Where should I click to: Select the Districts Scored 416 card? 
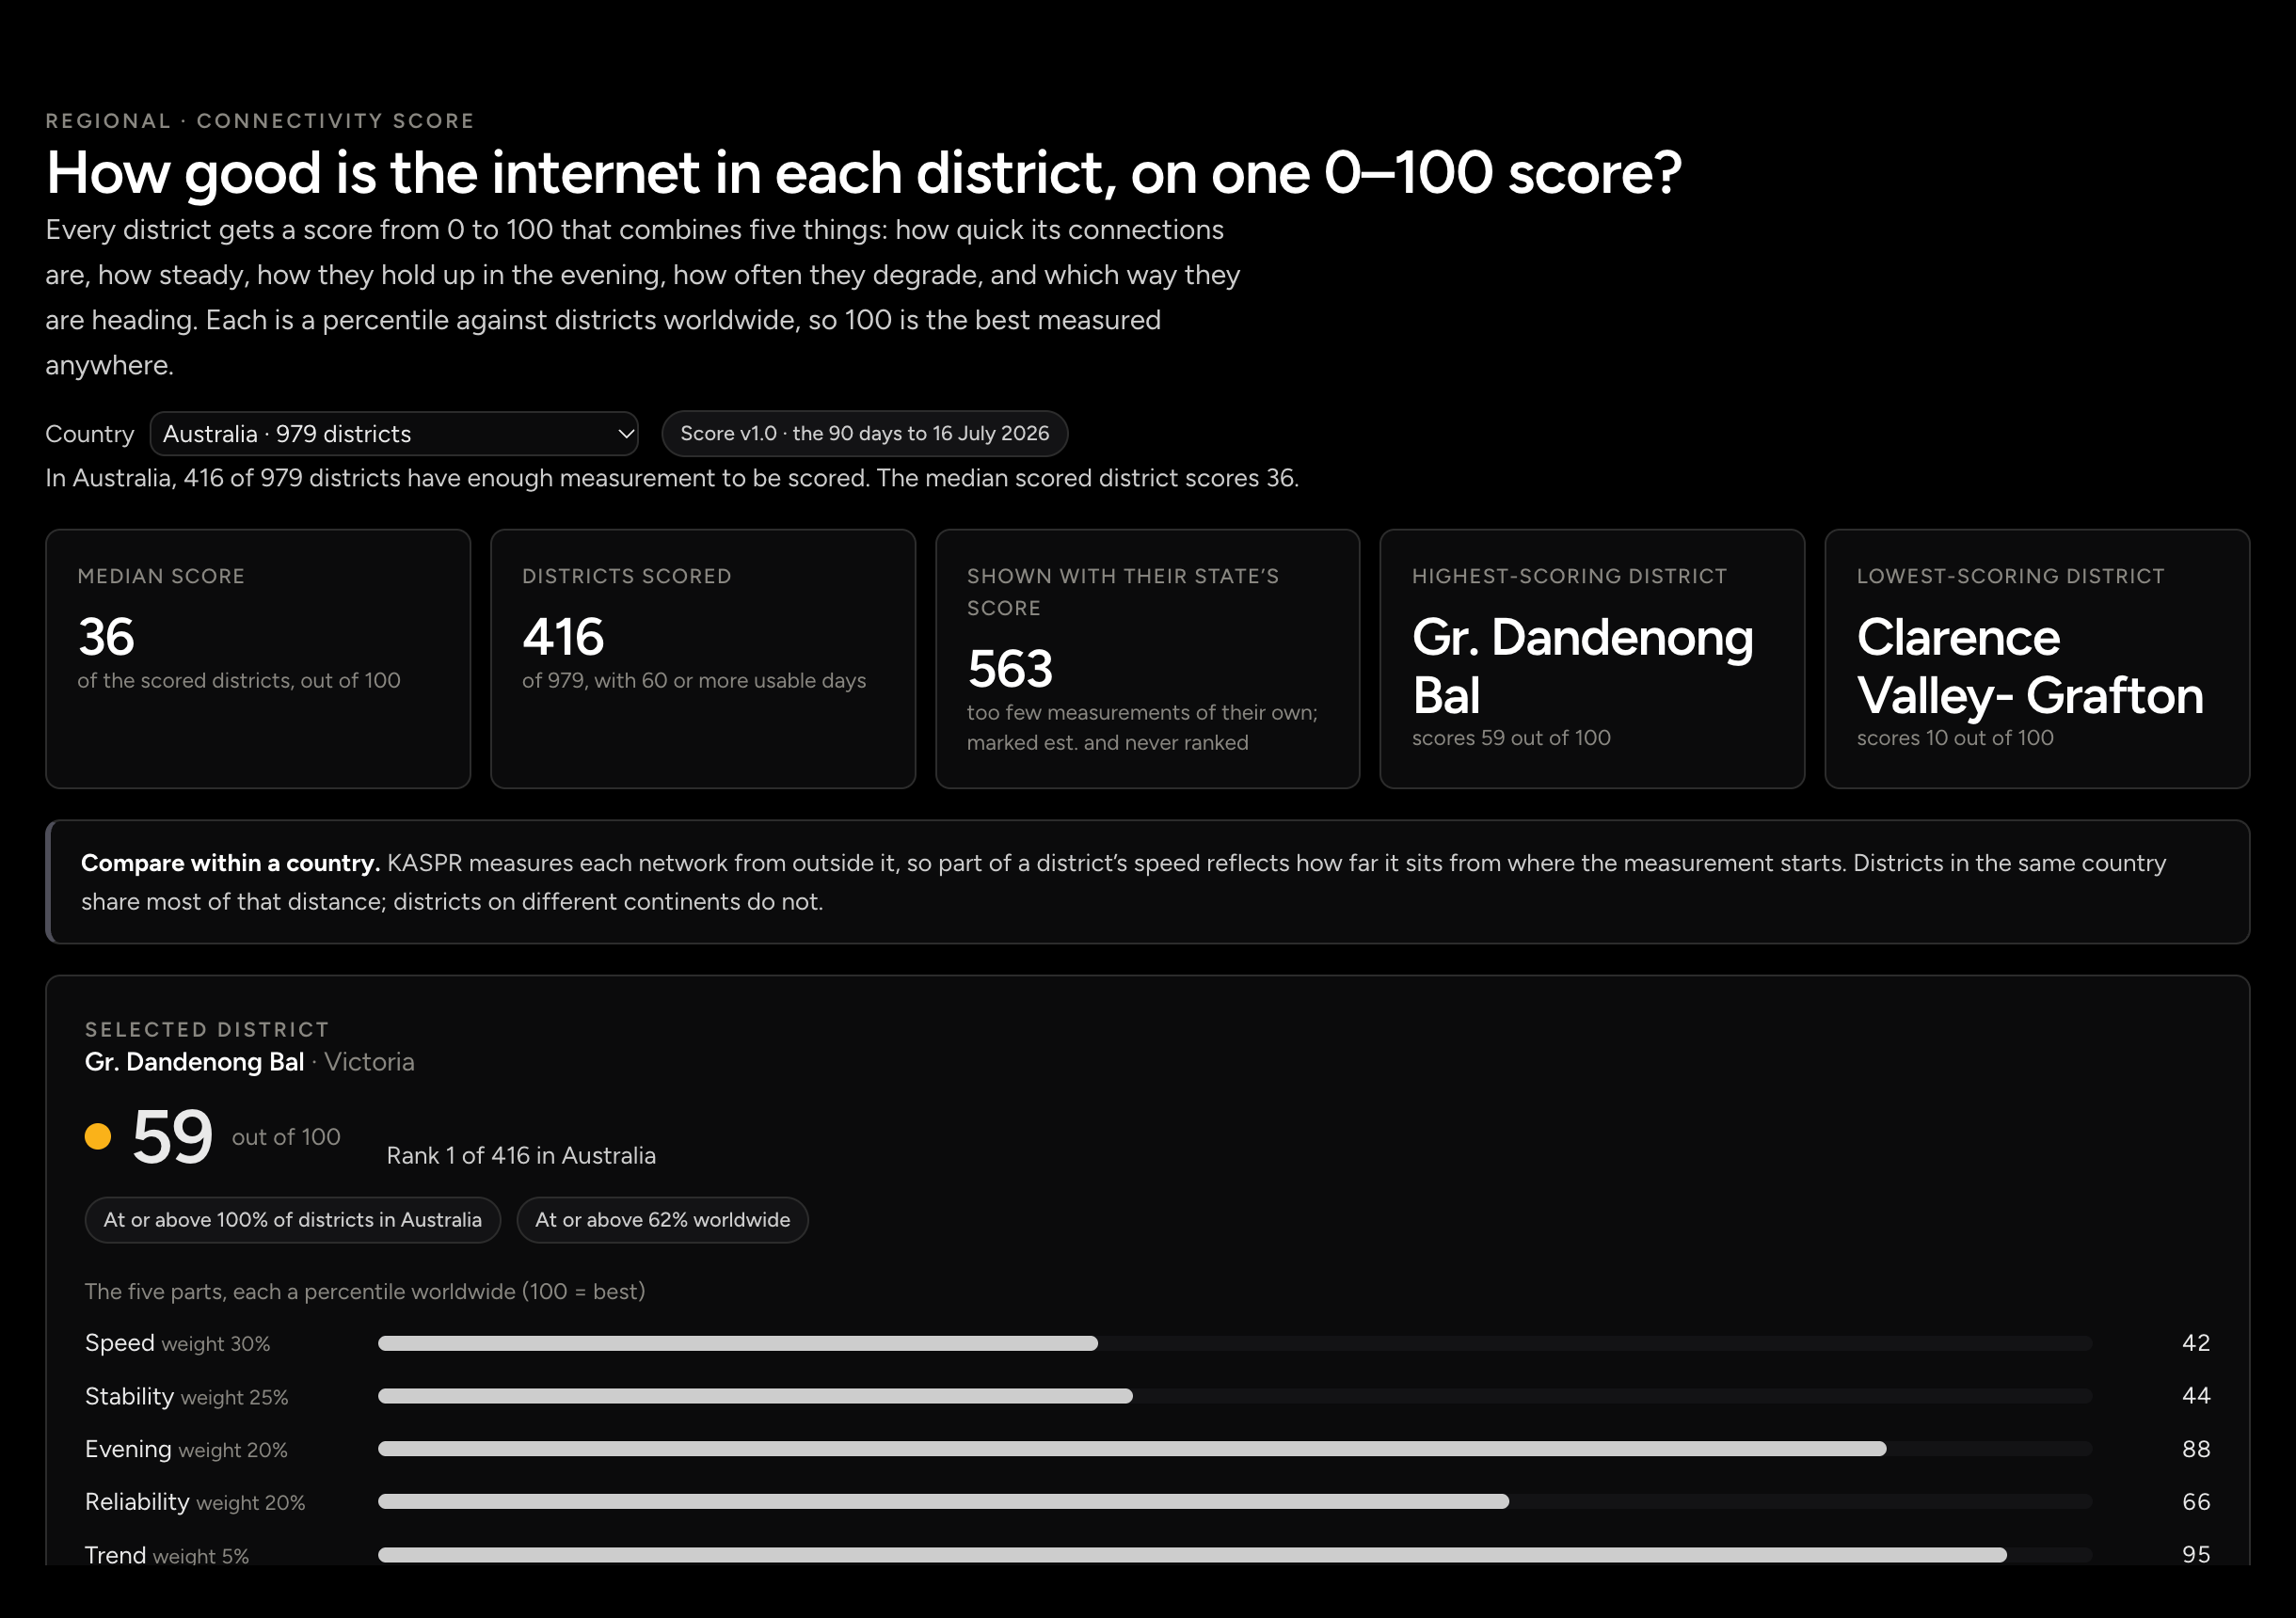click(703, 659)
